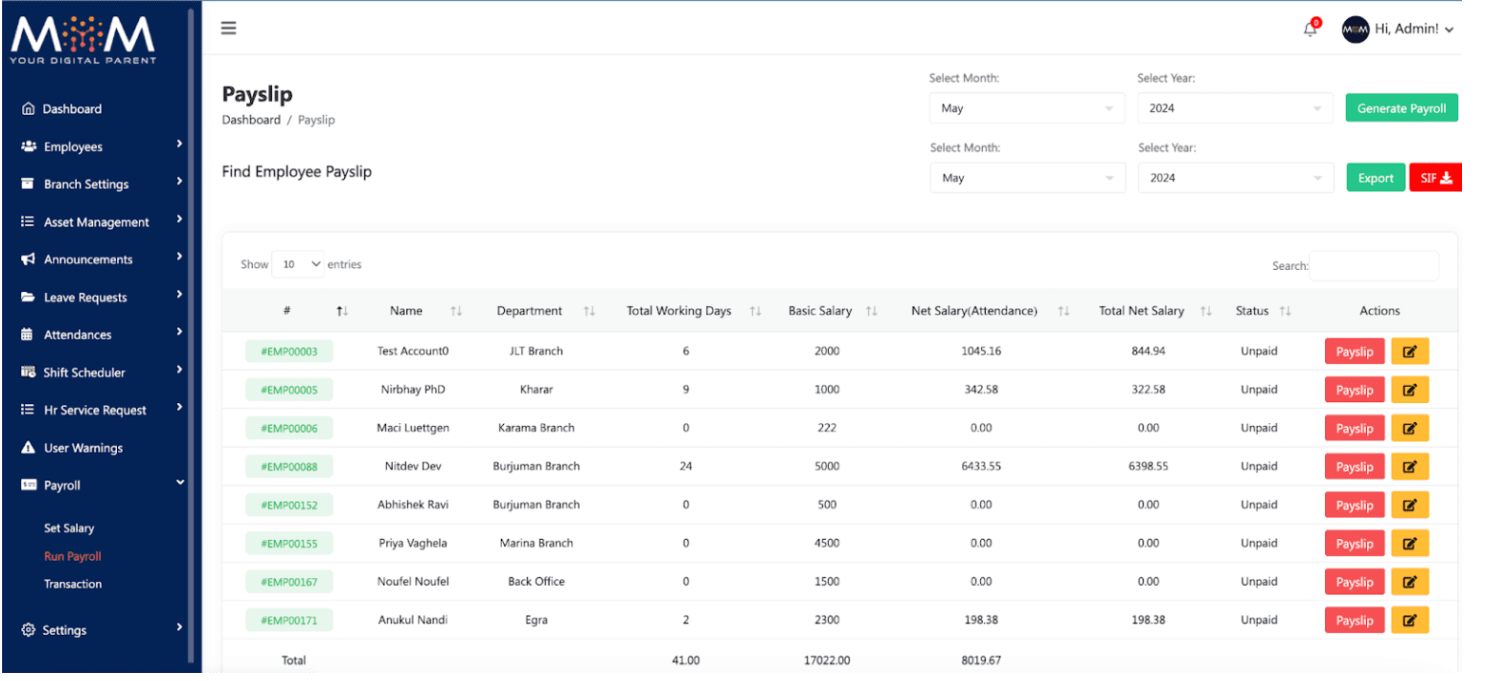1485x681 pixels.
Task: Click the Announcements megaphone icon
Action: 28,259
